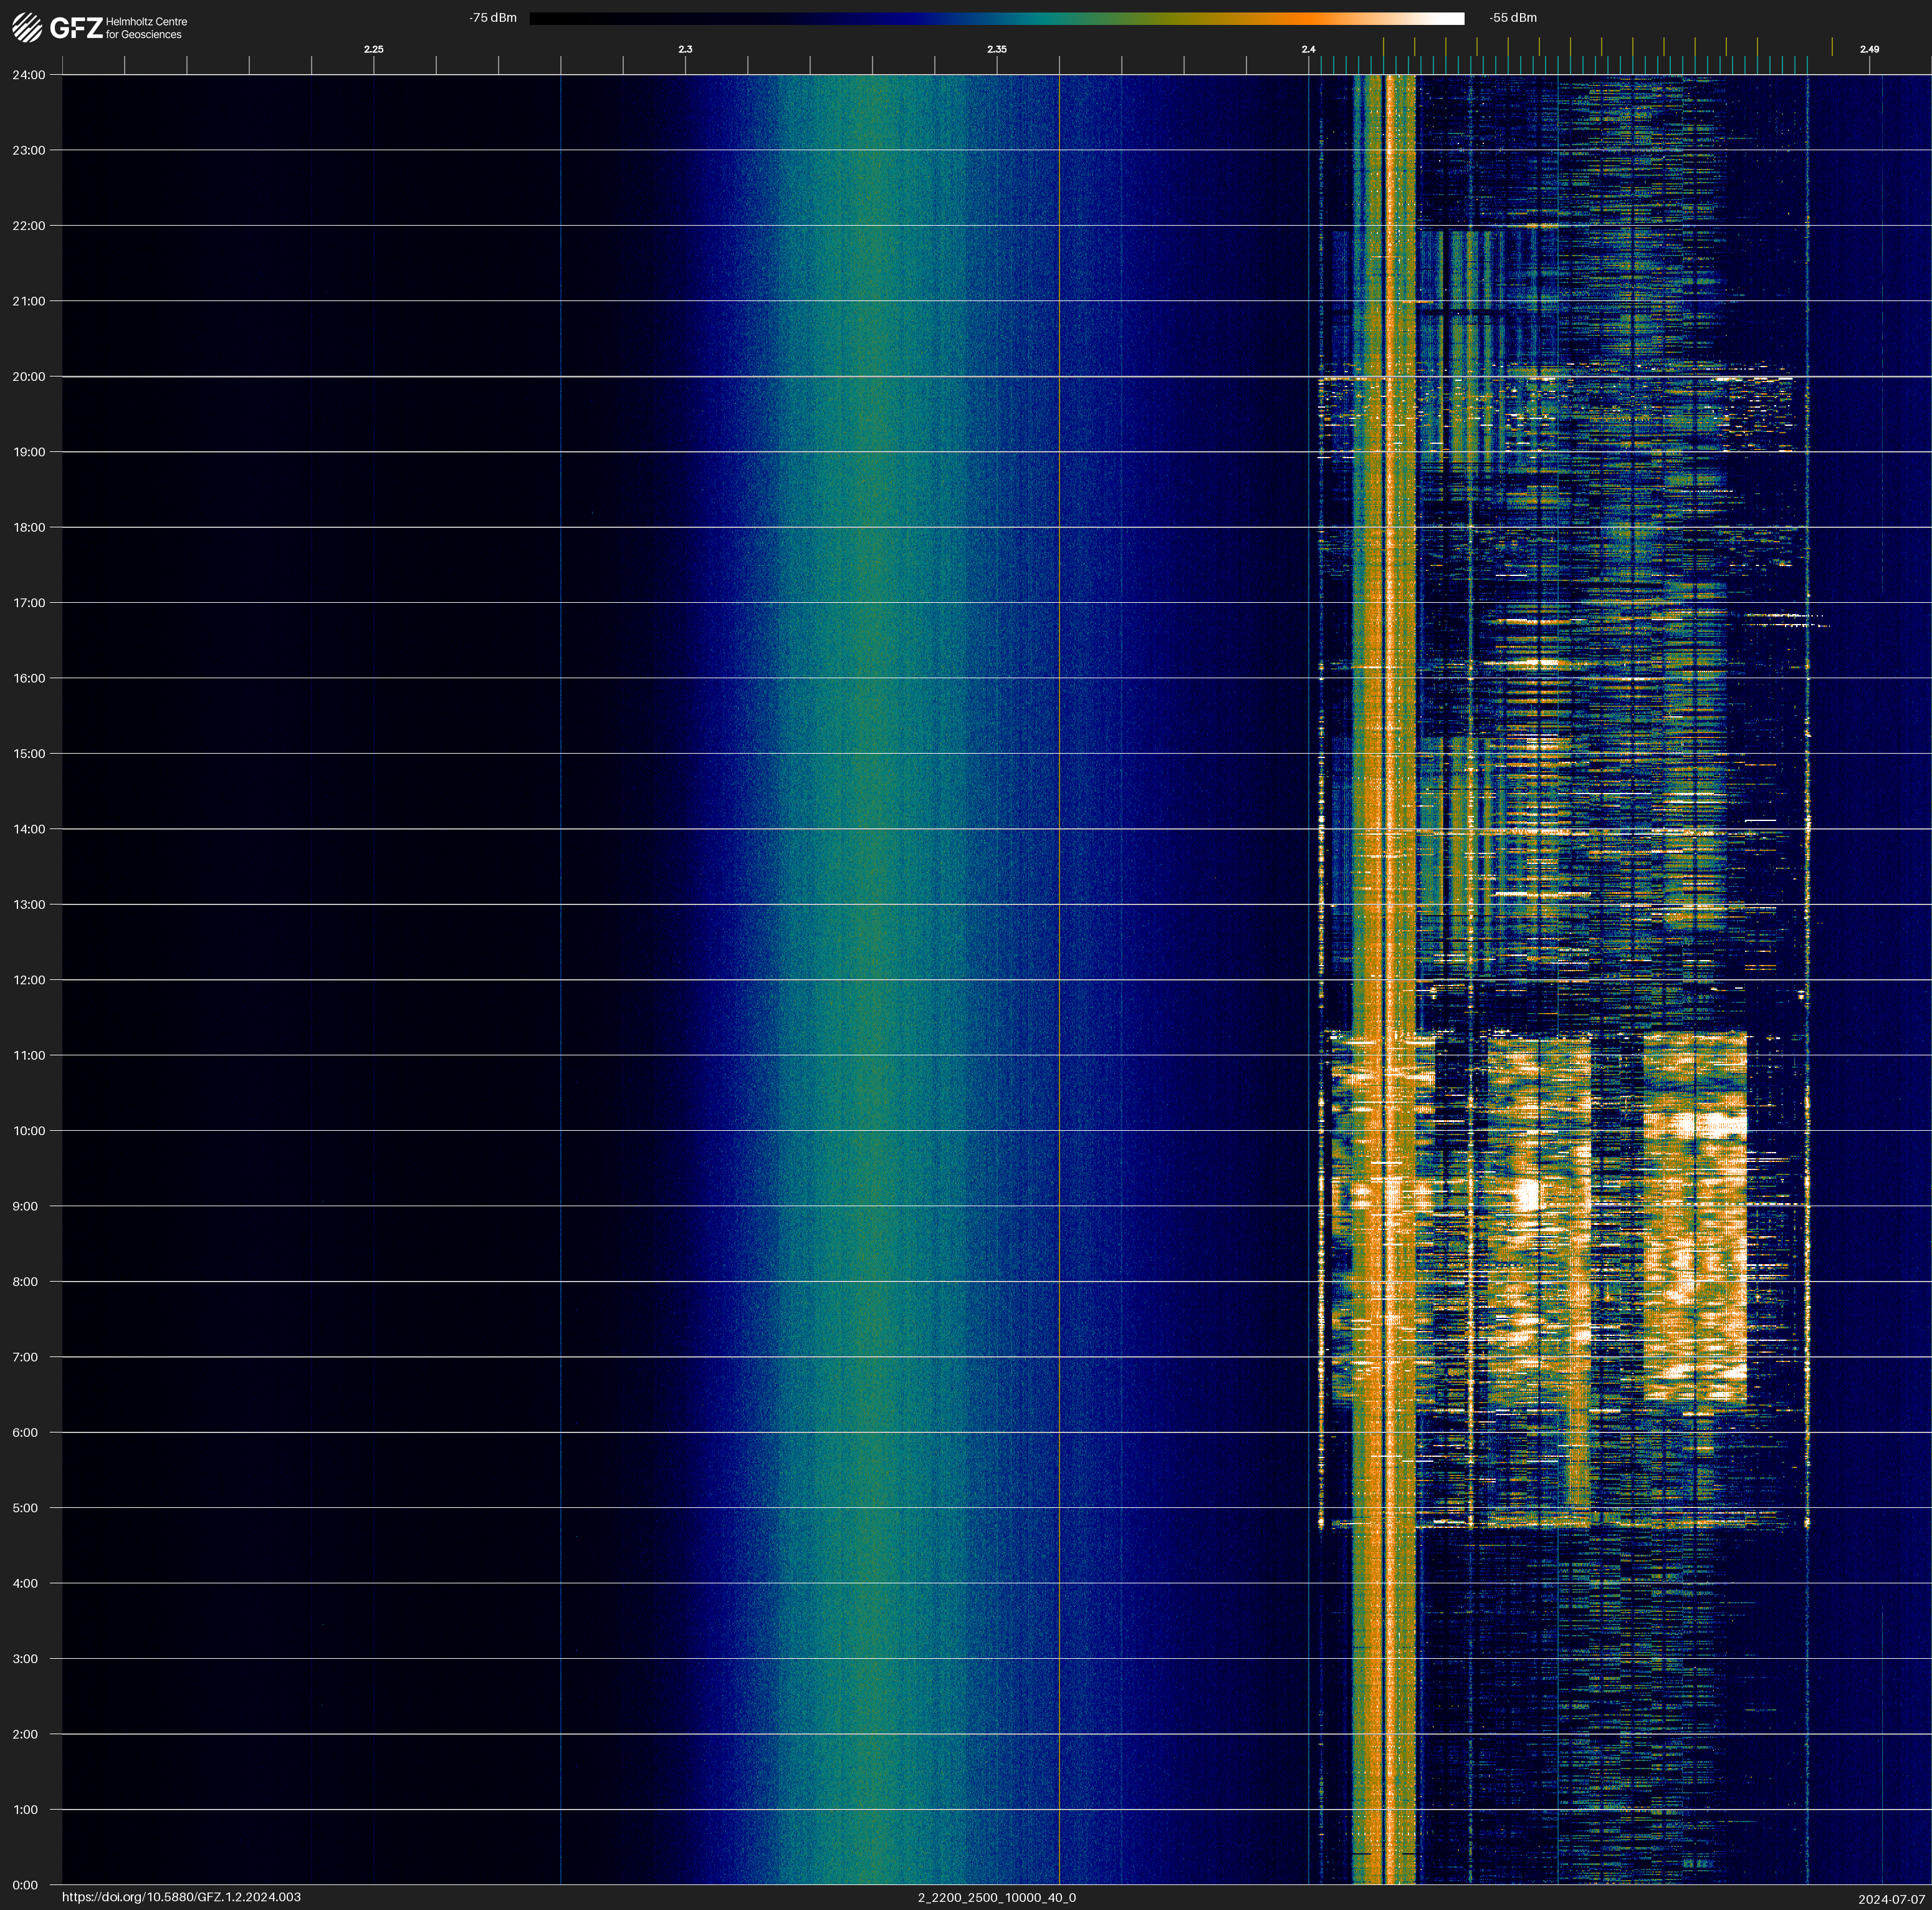The height and width of the screenshot is (1910, 1932).
Task: Click the 17:00 time axis label
Action: tap(29, 603)
